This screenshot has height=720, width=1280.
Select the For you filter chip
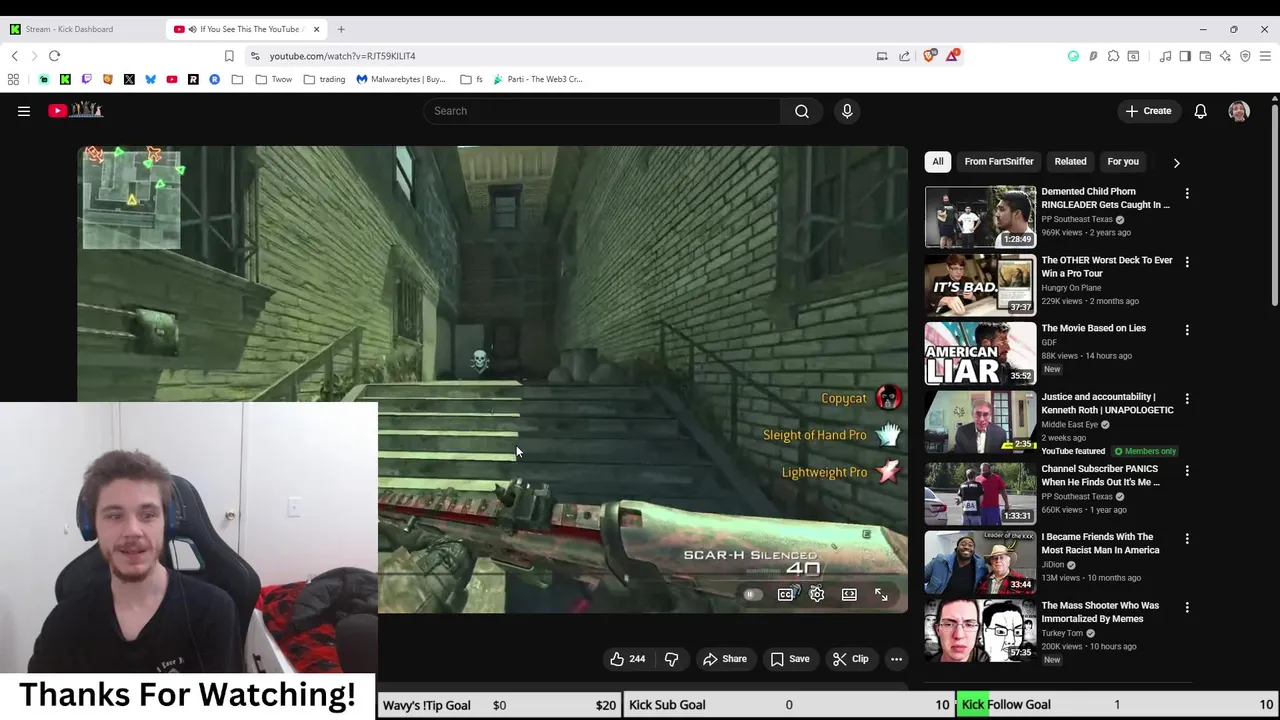1123,161
